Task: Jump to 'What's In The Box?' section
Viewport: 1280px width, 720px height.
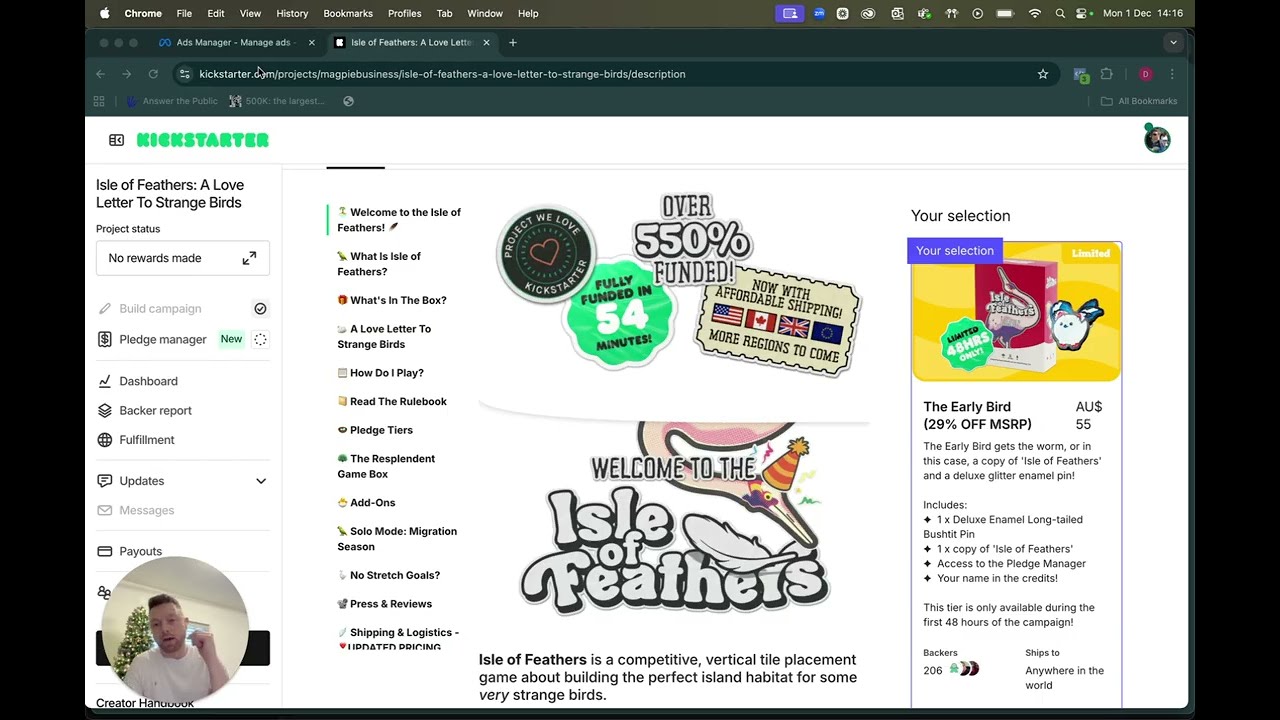Action: (x=392, y=300)
